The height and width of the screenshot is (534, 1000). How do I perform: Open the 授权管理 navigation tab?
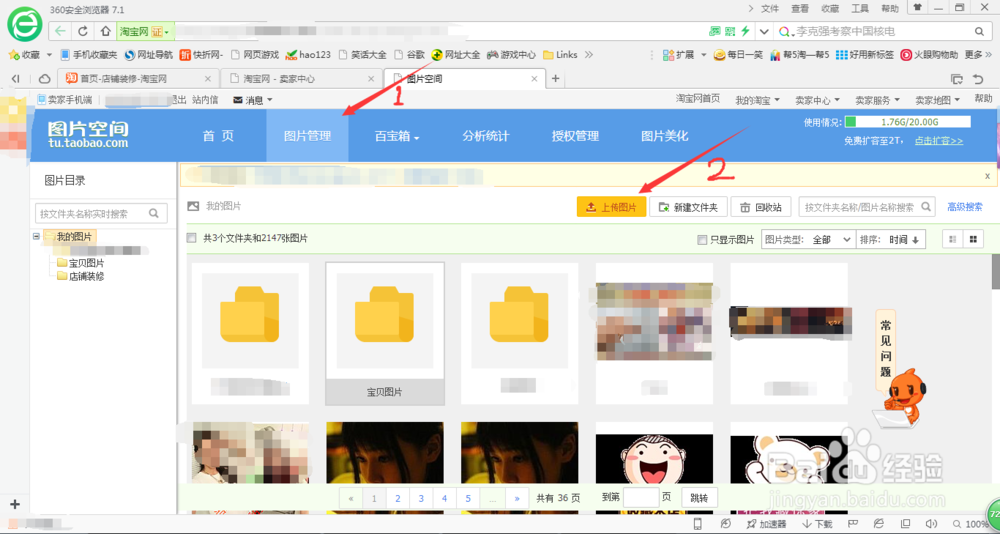tap(575, 136)
